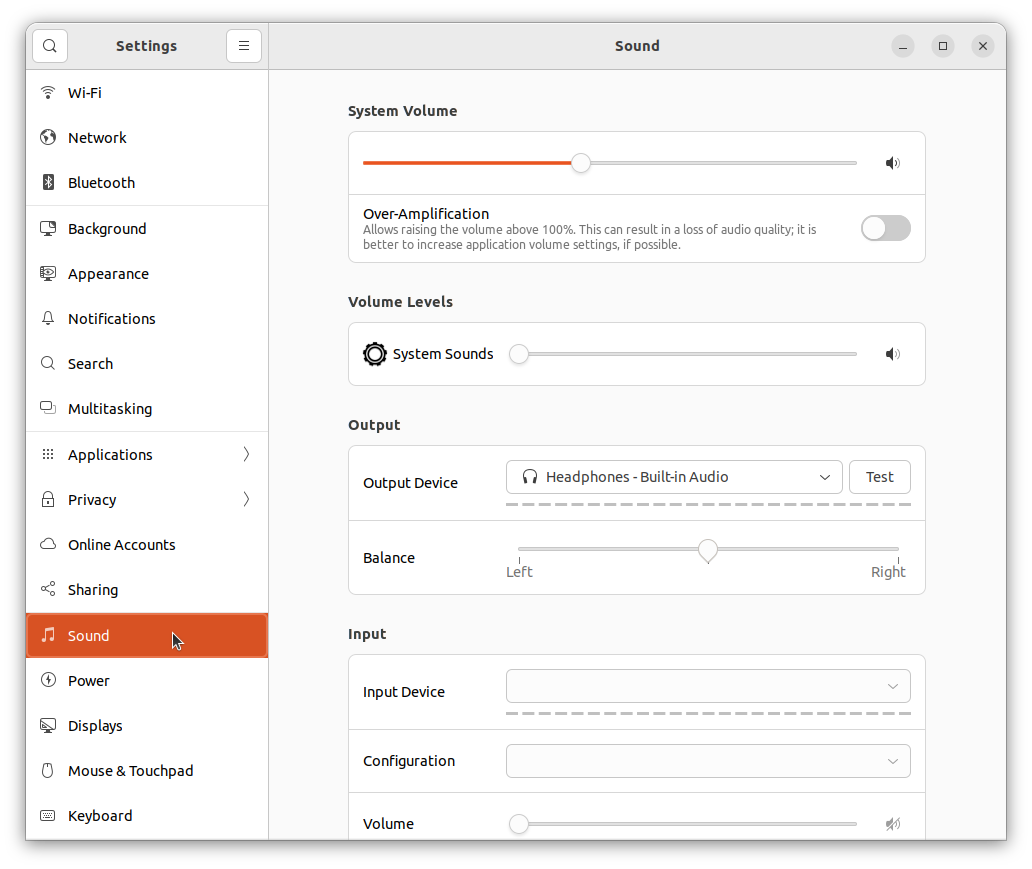The height and width of the screenshot is (869, 1032).
Task: Click the Online Accounts cloud icon
Action: tap(48, 544)
